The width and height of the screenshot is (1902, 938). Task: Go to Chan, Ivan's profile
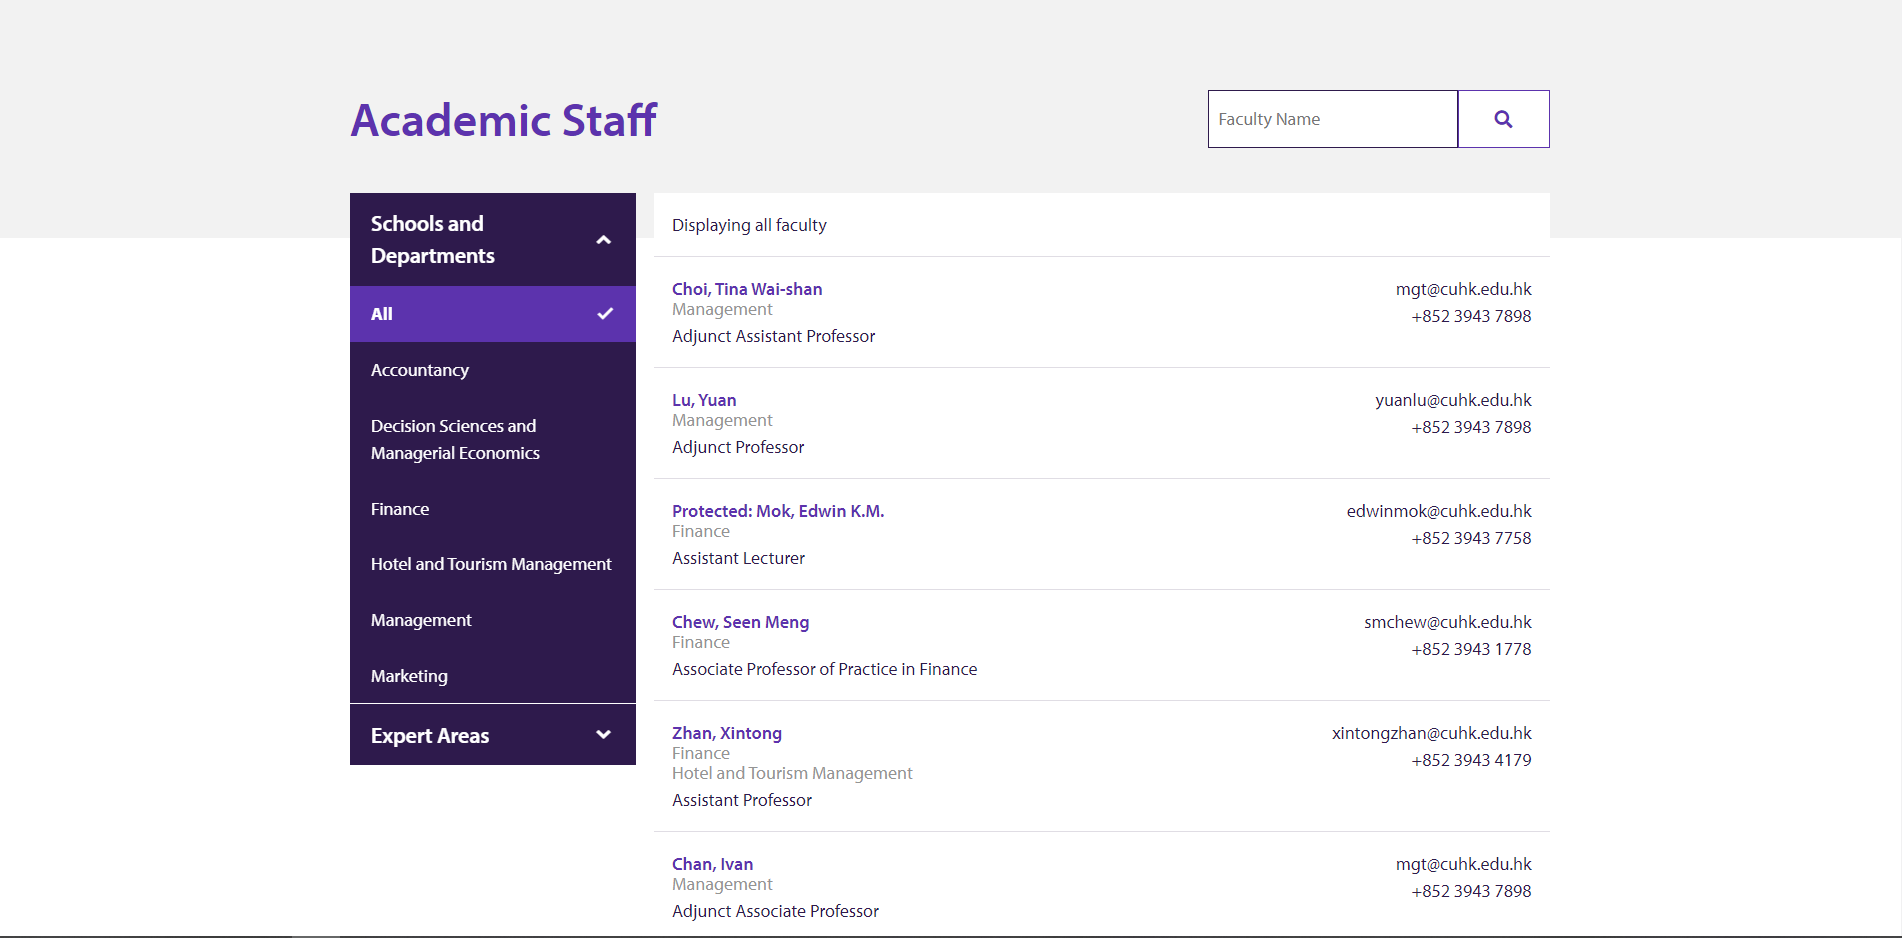(x=712, y=864)
